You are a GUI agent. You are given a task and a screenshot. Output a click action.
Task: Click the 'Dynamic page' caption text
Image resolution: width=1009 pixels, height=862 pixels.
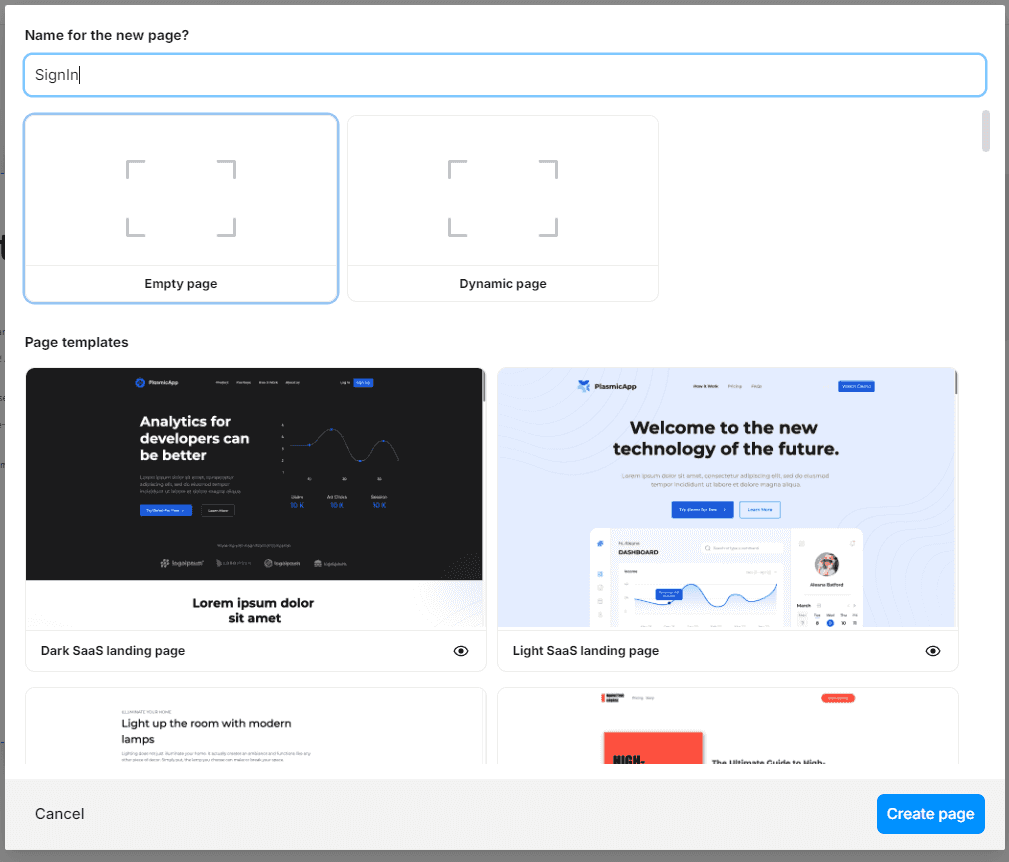pyautogui.click(x=503, y=284)
